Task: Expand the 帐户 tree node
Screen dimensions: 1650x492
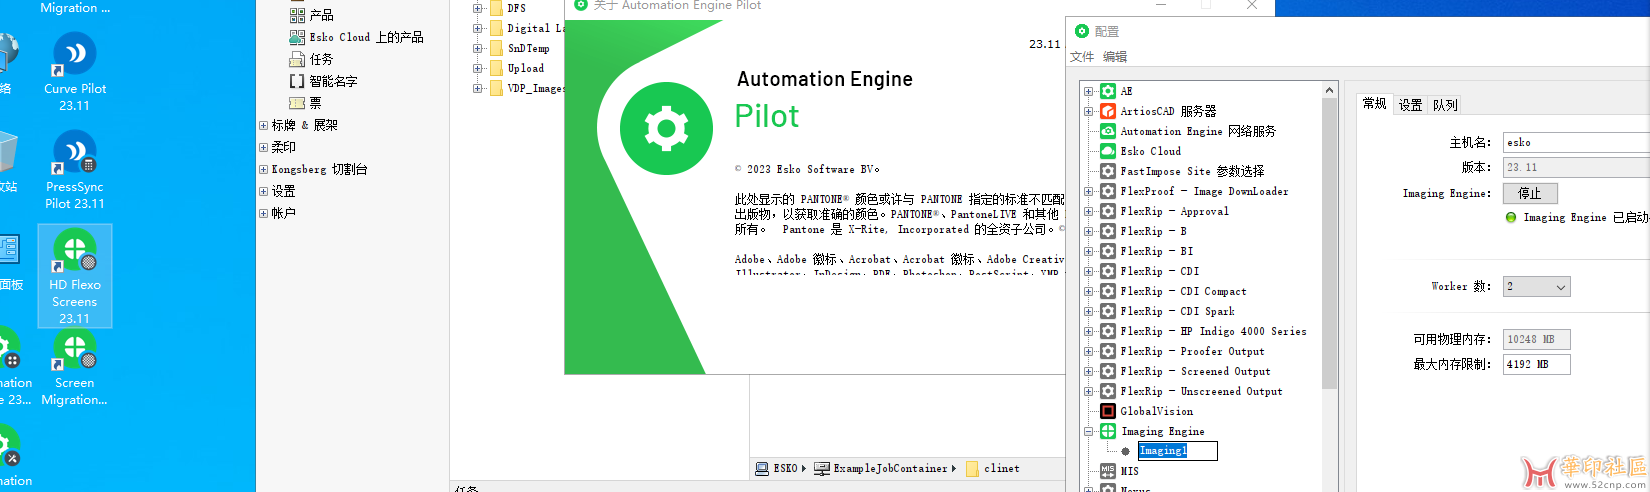Action: [x=263, y=213]
